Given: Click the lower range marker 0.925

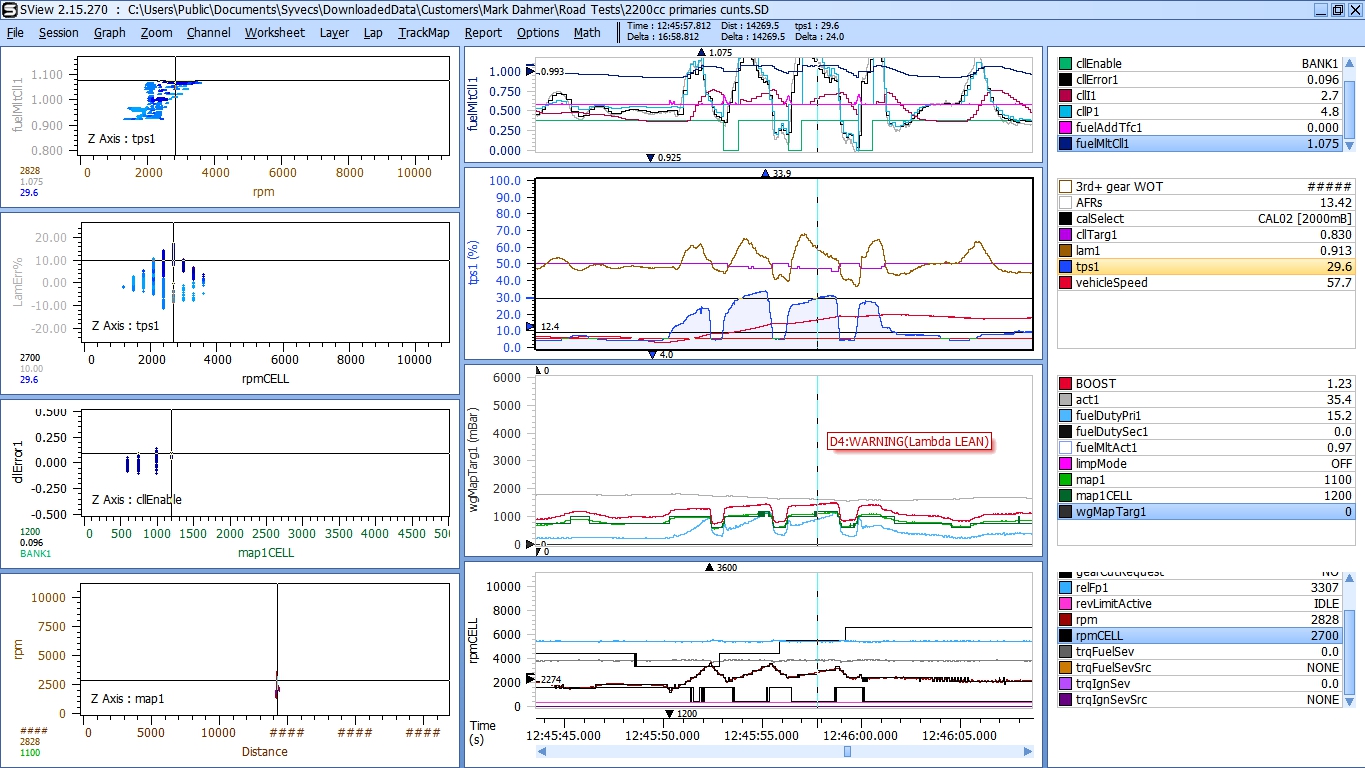Looking at the screenshot, I should (665, 158).
